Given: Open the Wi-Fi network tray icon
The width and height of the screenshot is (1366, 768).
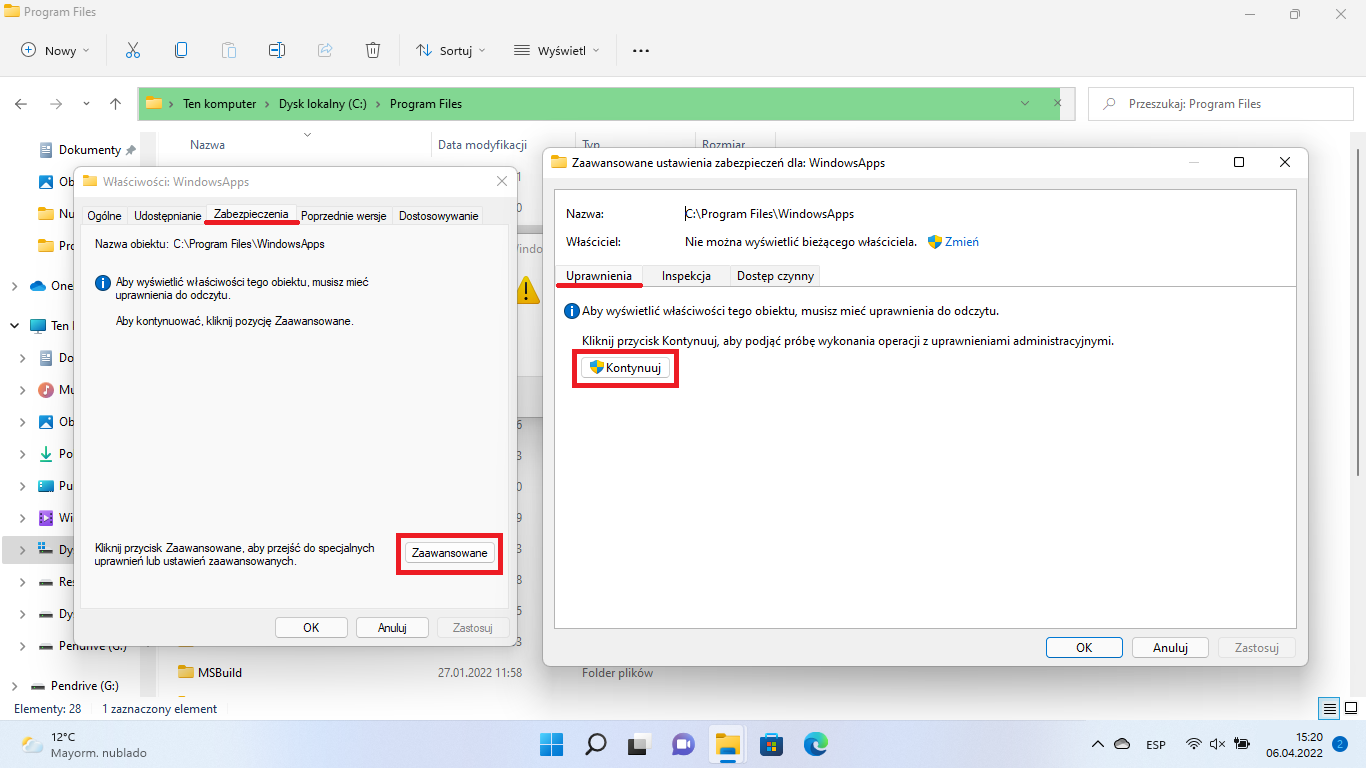Looking at the screenshot, I should coord(1193,744).
